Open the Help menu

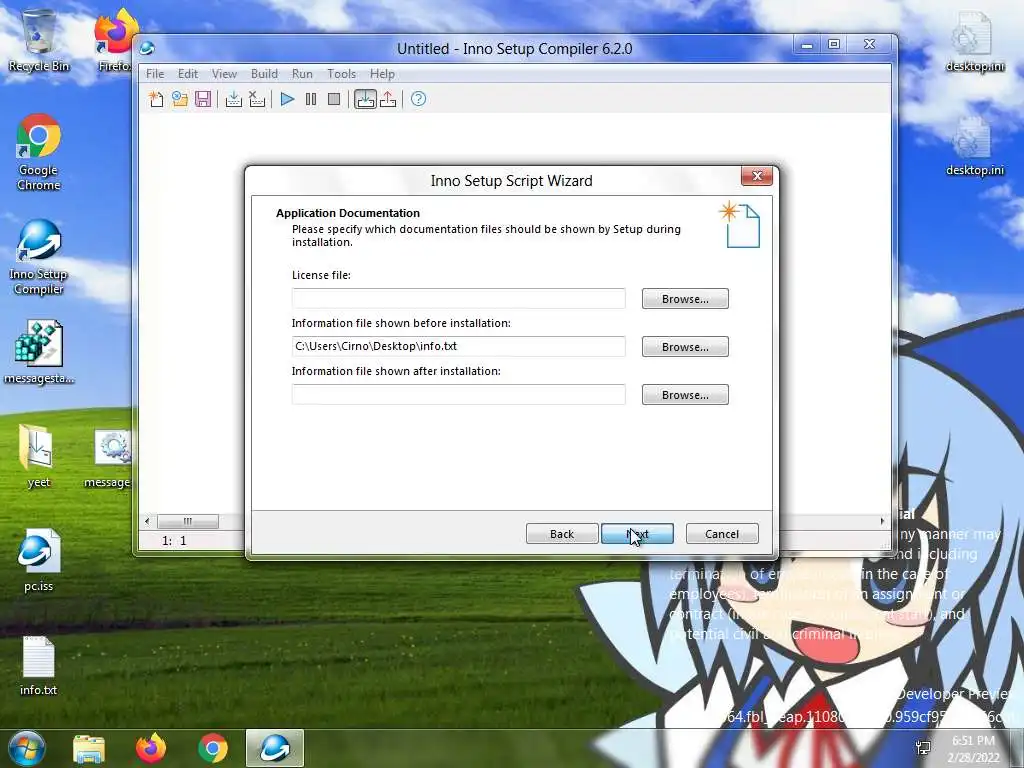point(382,74)
